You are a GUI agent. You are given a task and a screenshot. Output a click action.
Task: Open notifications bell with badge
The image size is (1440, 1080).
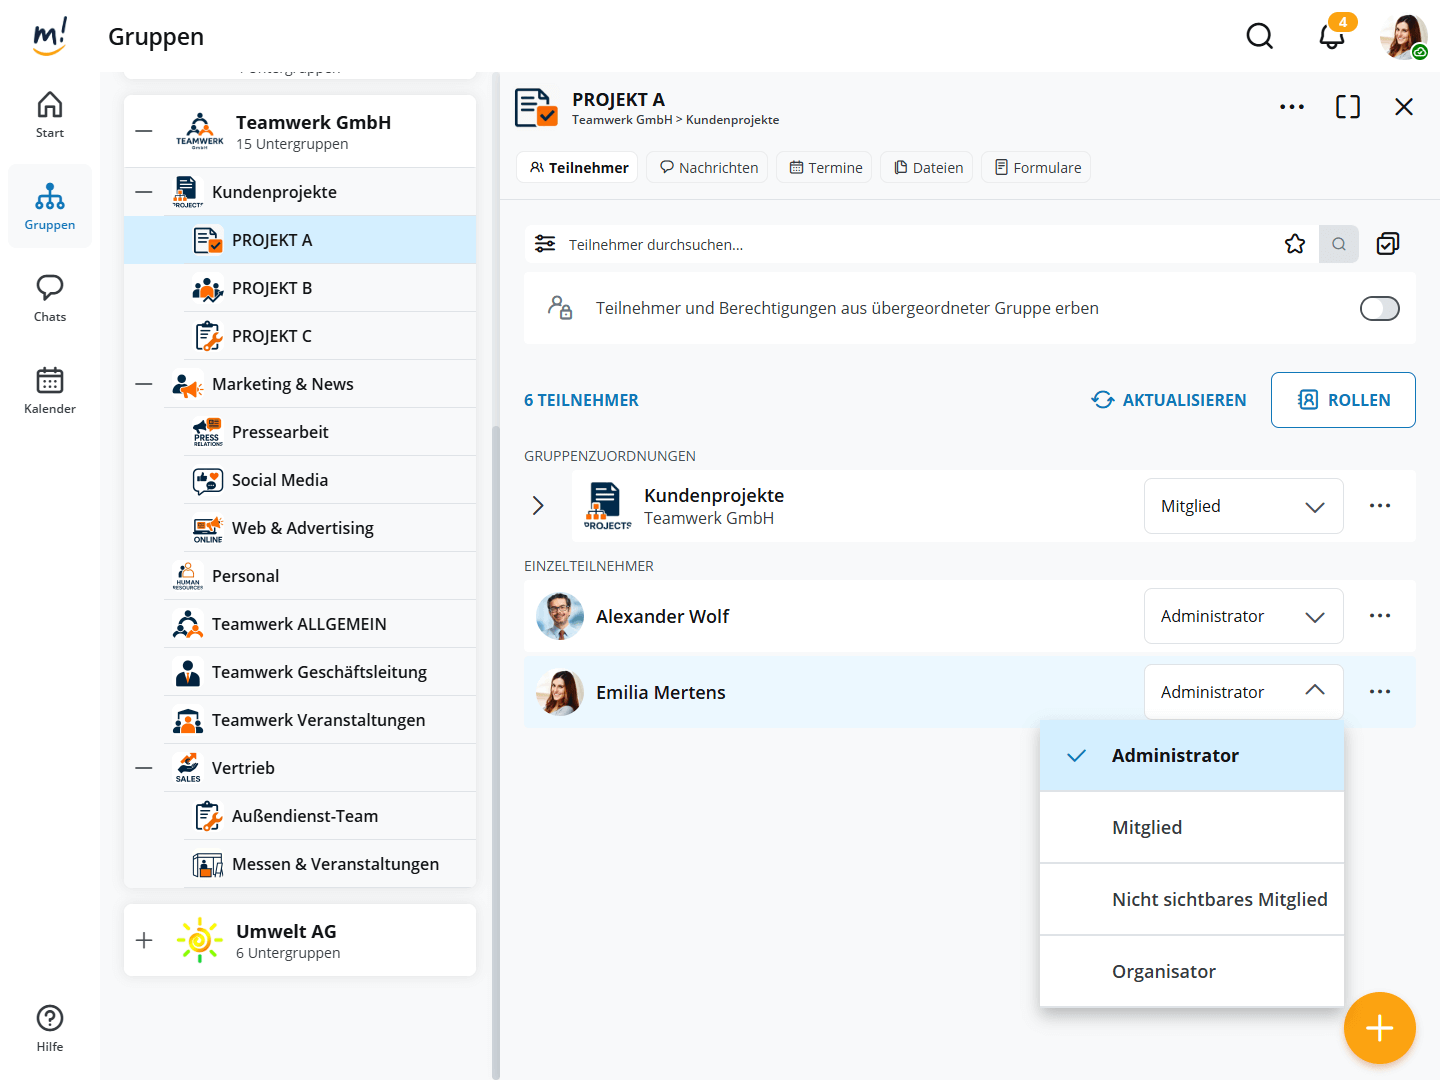coord(1332,37)
